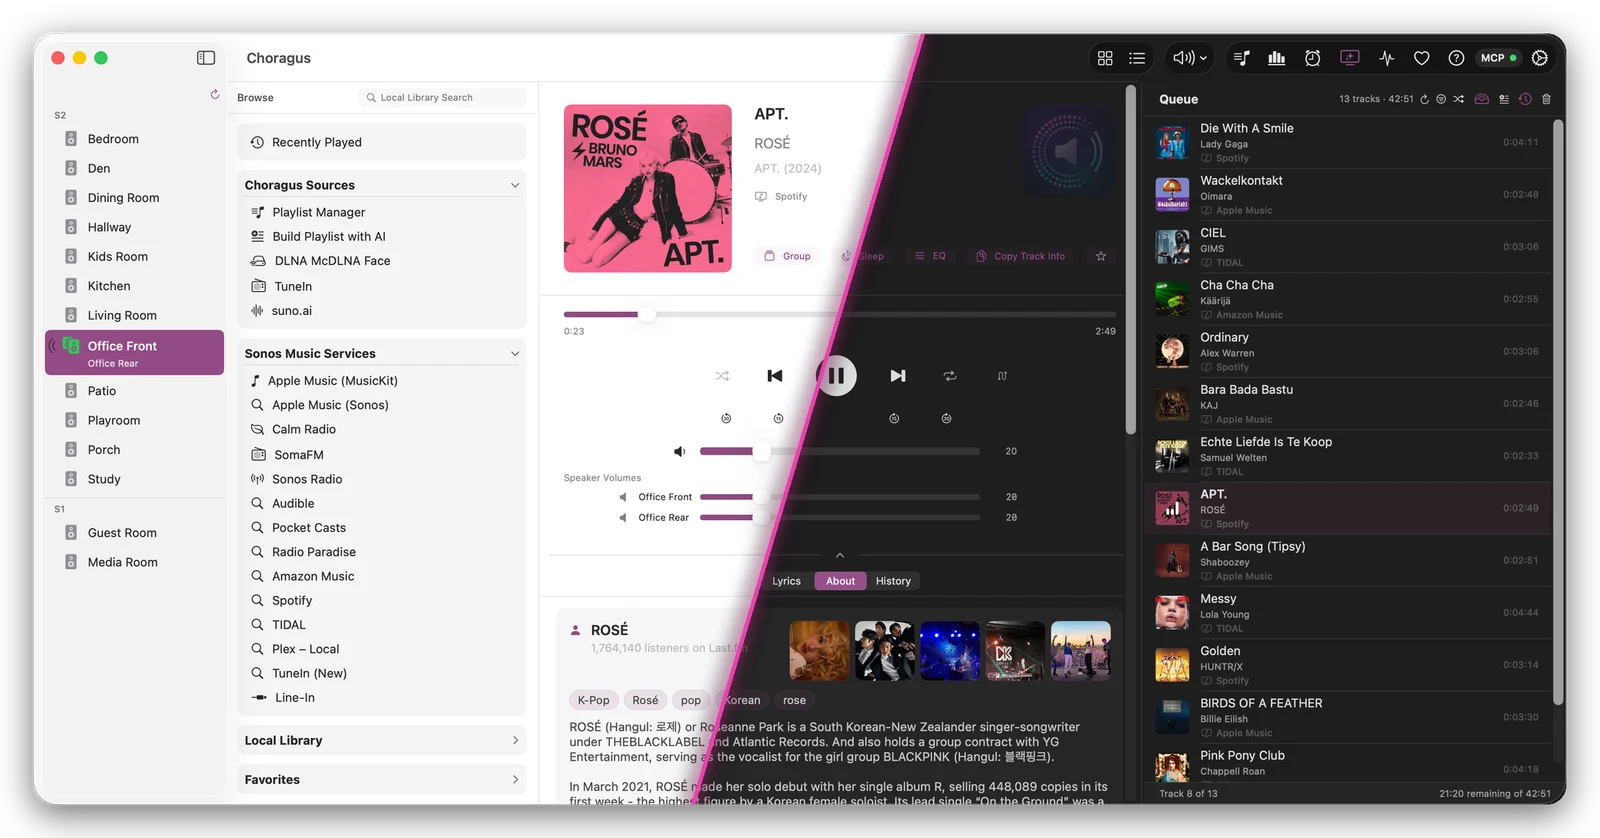The height and width of the screenshot is (838, 1600).
Task: Adjust the Office Front speaker volume slider
Action: click(x=839, y=497)
